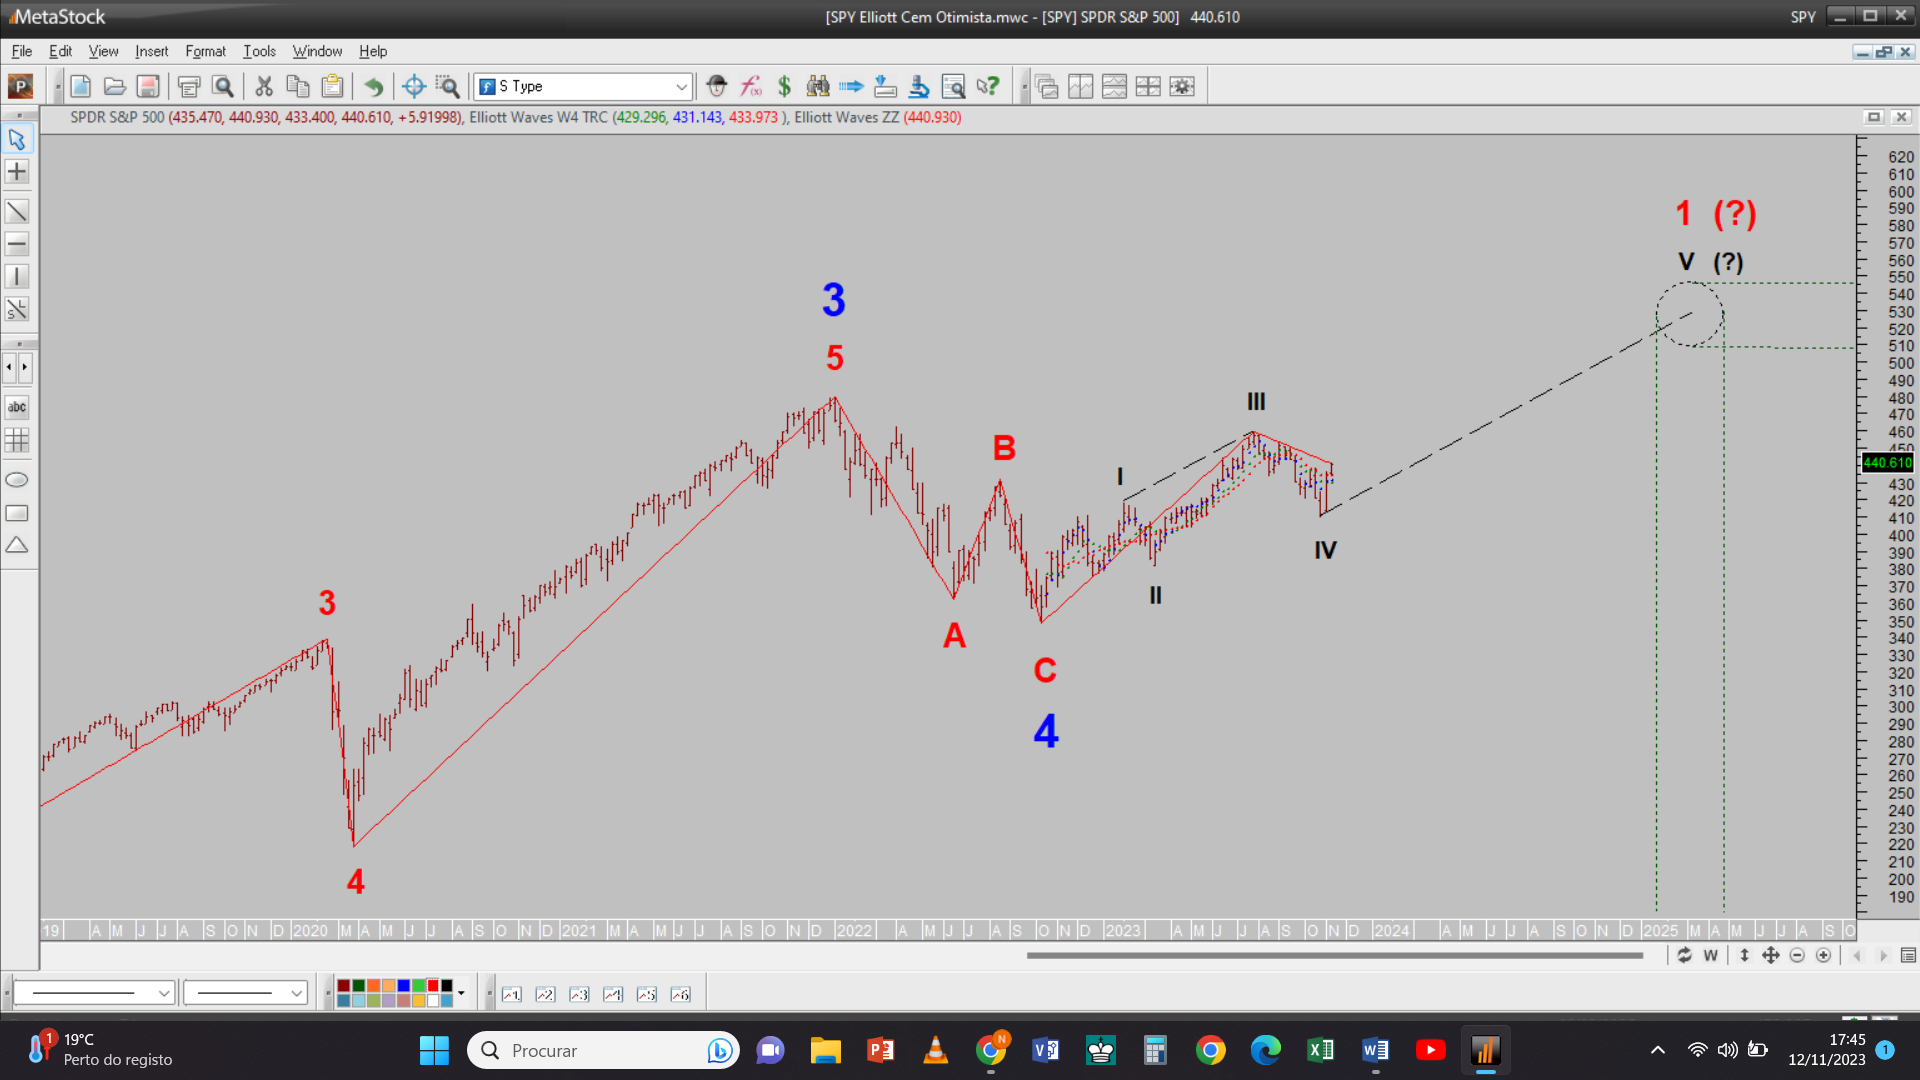Click the horizontal chart scrollbar
This screenshot has width=1920, height=1080.
point(1334,956)
